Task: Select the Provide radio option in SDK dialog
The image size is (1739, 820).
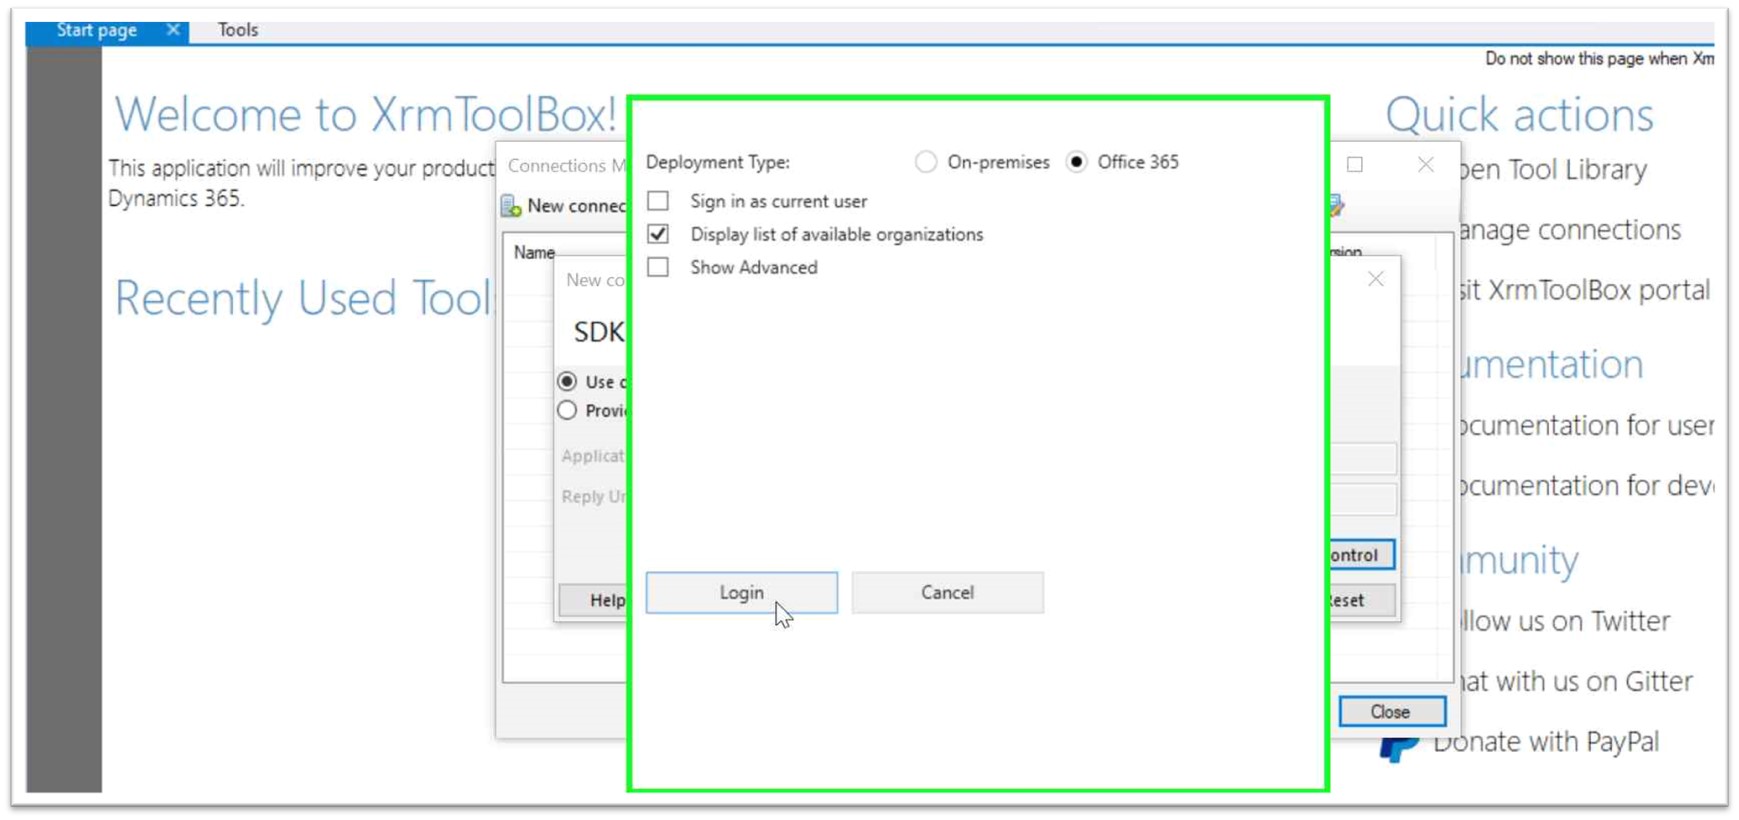Action: 567,410
